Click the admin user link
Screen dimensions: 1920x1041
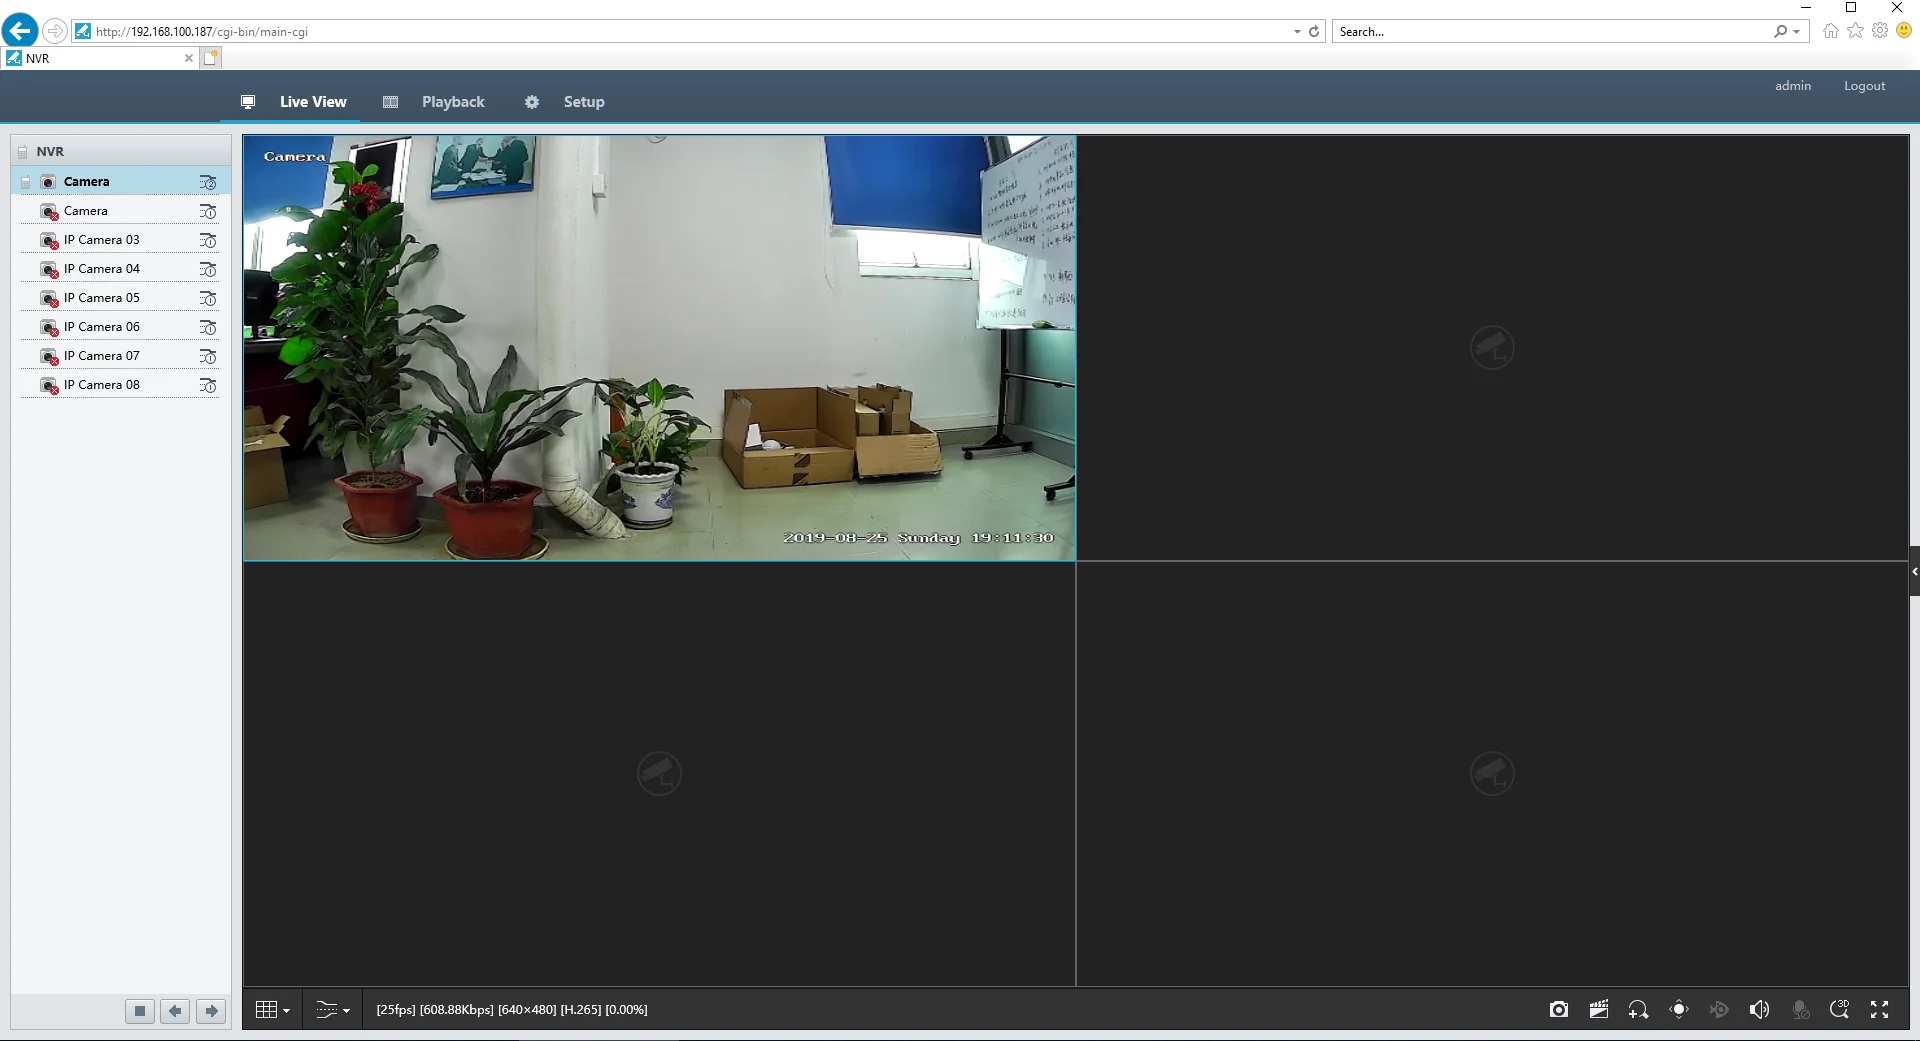1793,86
